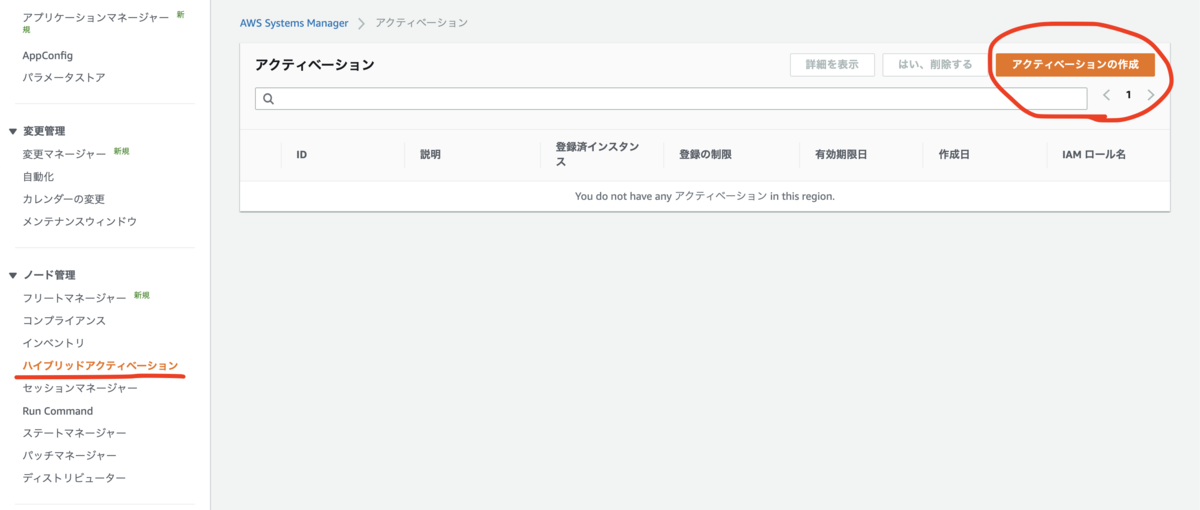1200x510 pixels.
Task: Open Run Command in sidebar
Action: pyautogui.click(x=57, y=411)
